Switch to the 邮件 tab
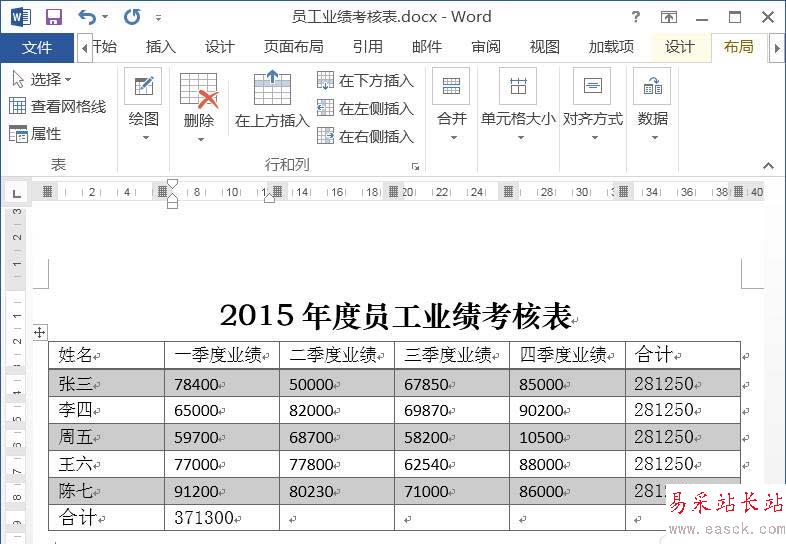The image size is (786, 544). tap(427, 47)
